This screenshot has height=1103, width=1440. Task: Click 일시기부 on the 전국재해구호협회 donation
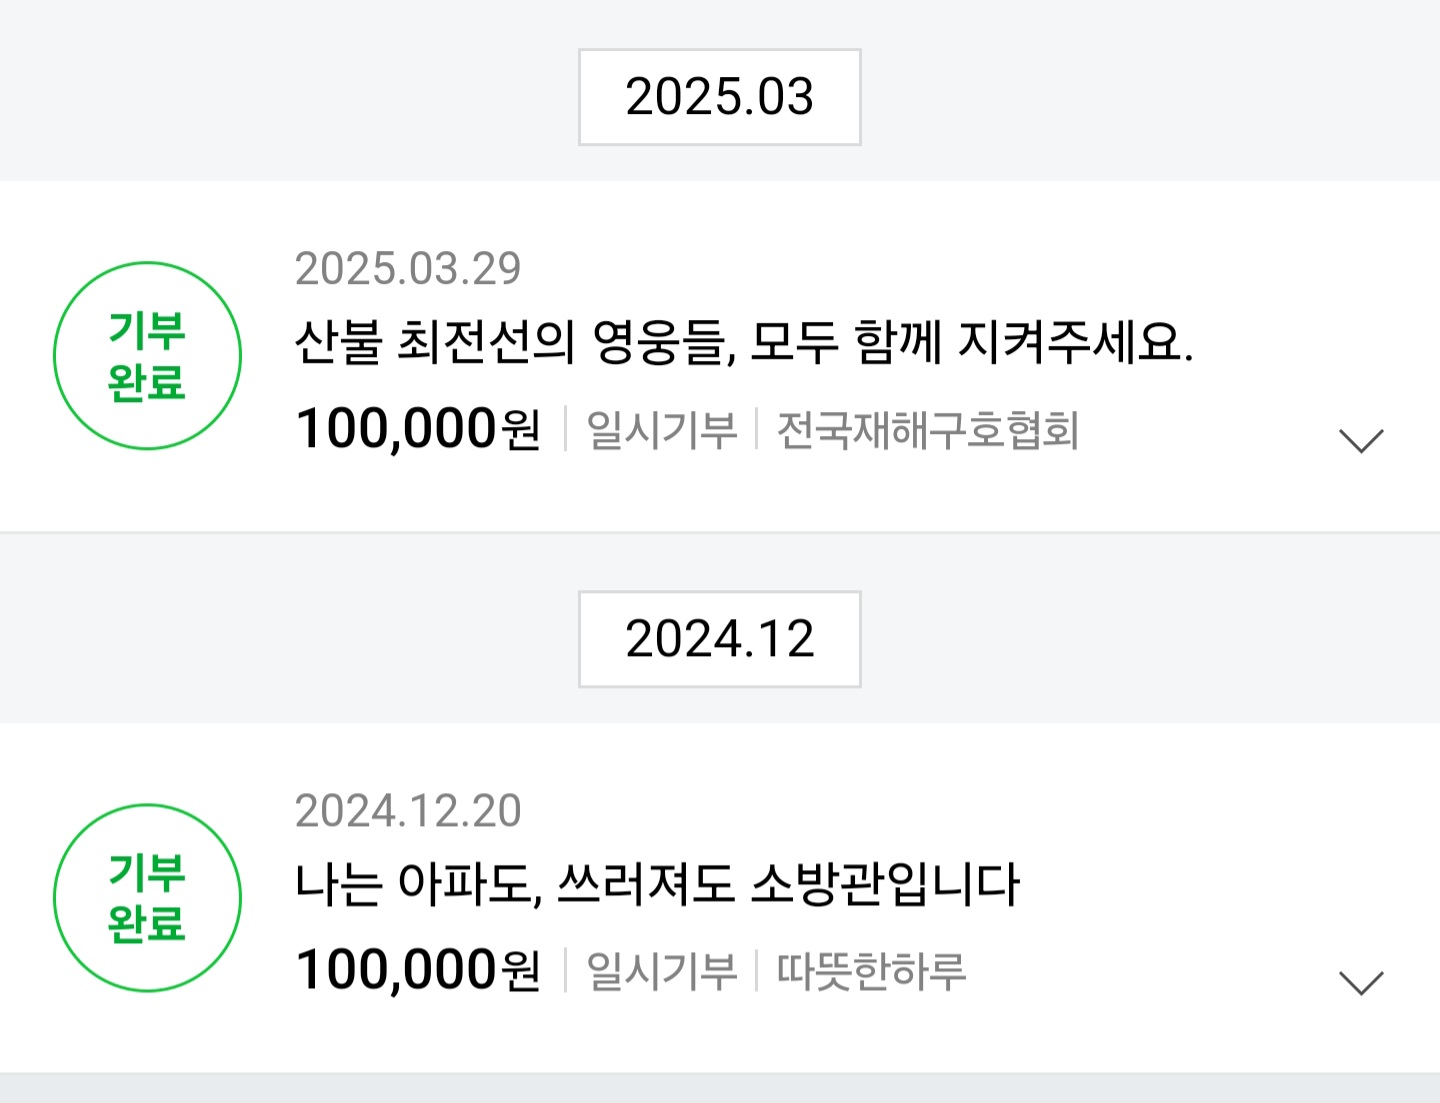pyautogui.click(x=661, y=431)
